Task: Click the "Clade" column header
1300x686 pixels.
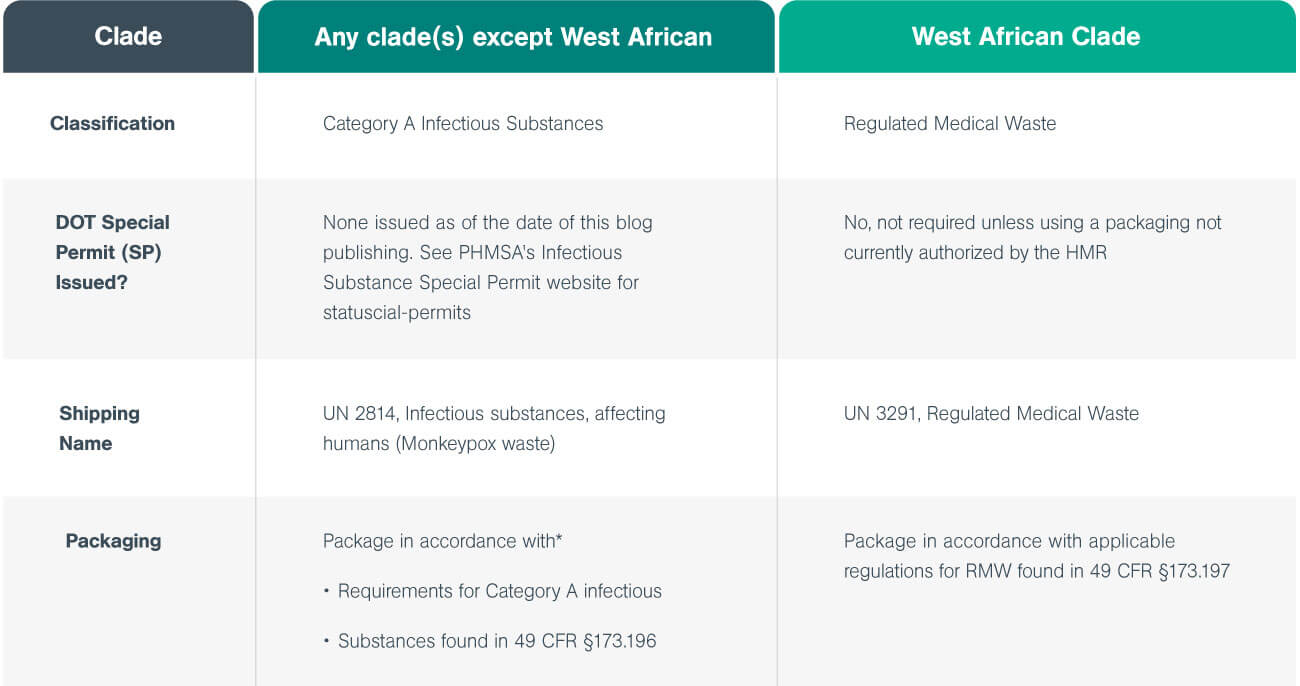Action: (128, 37)
